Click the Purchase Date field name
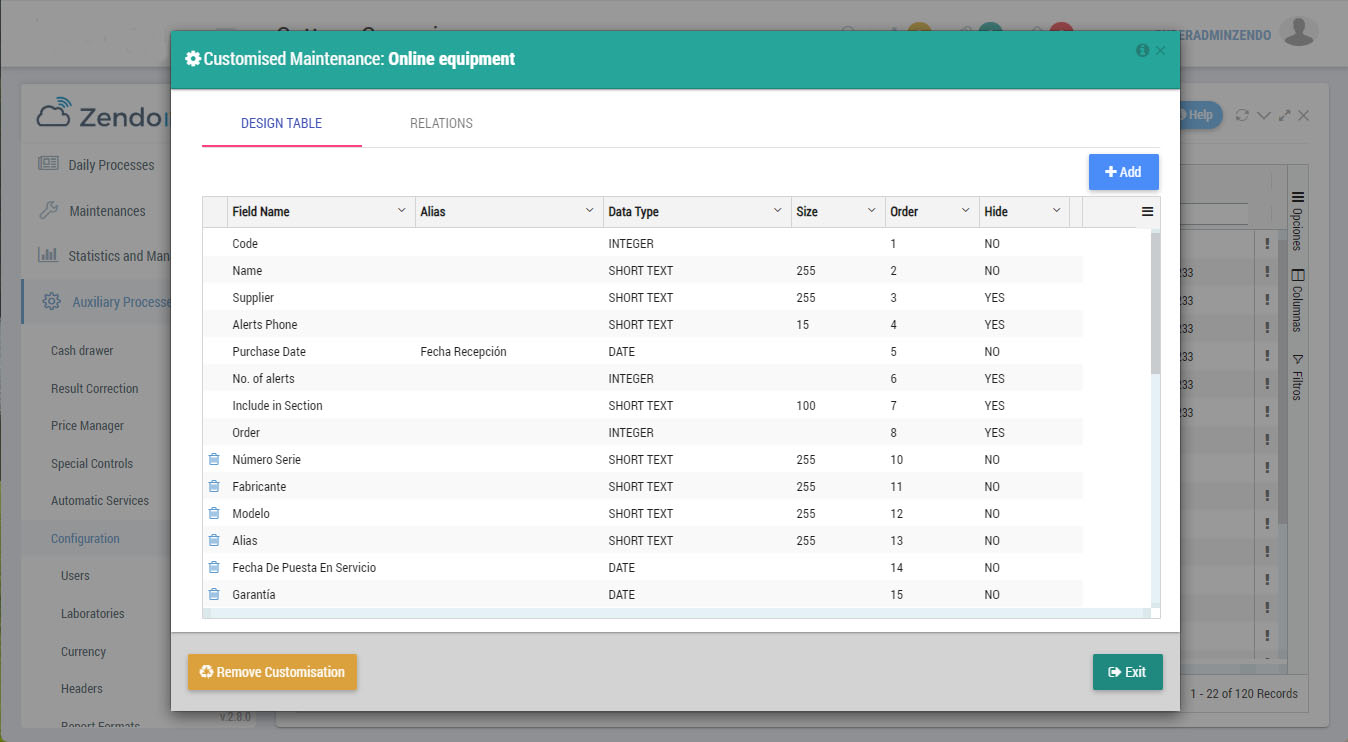Image resolution: width=1348 pixels, height=742 pixels. [269, 352]
